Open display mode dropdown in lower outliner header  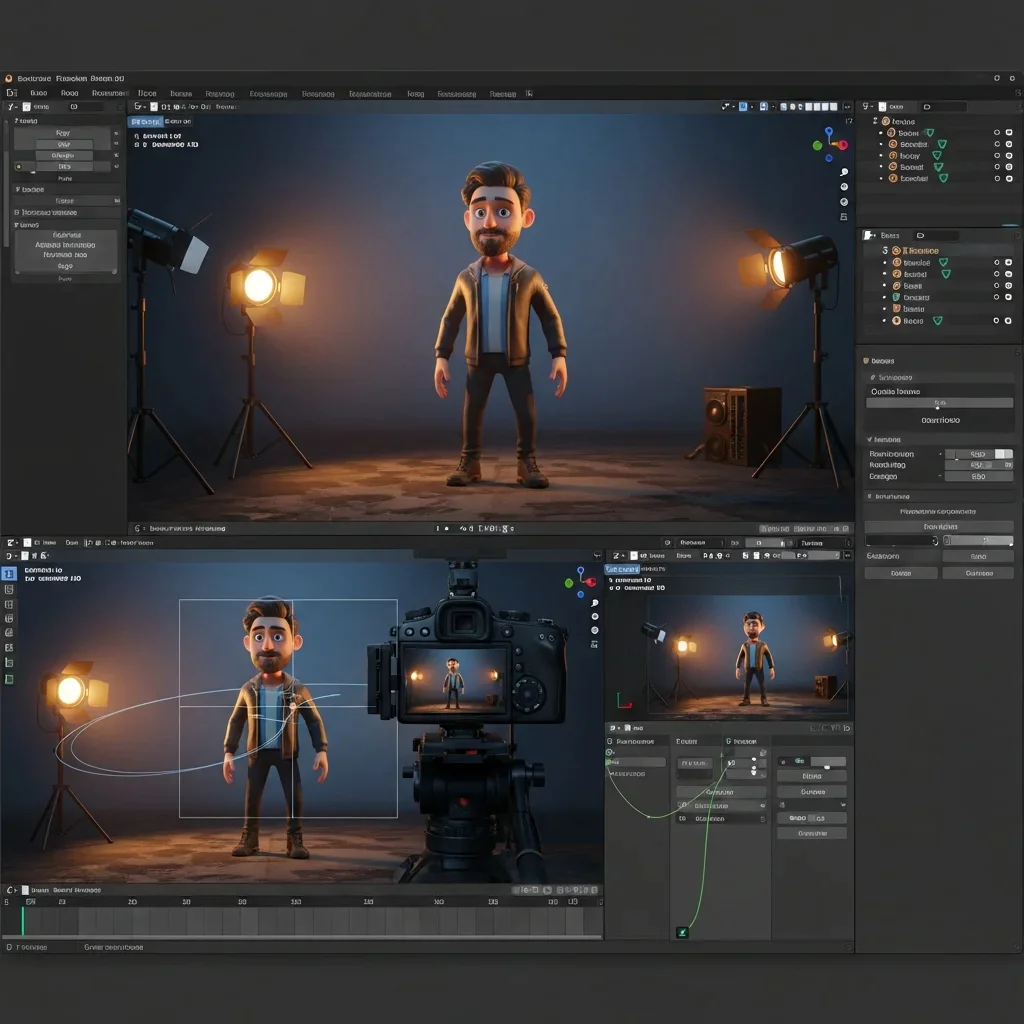pyautogui.click(x=869, y=235)
